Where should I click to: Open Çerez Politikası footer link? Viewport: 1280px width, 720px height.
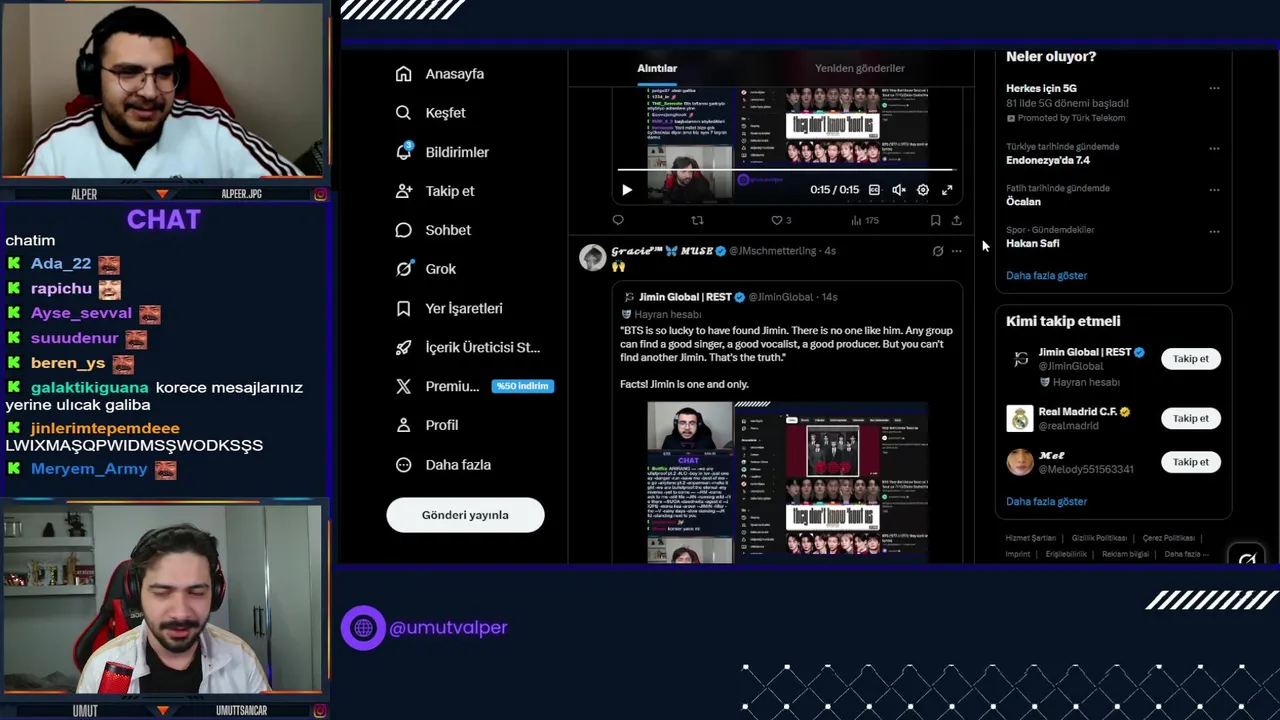pyautogui.click(x=1168, y=538)
